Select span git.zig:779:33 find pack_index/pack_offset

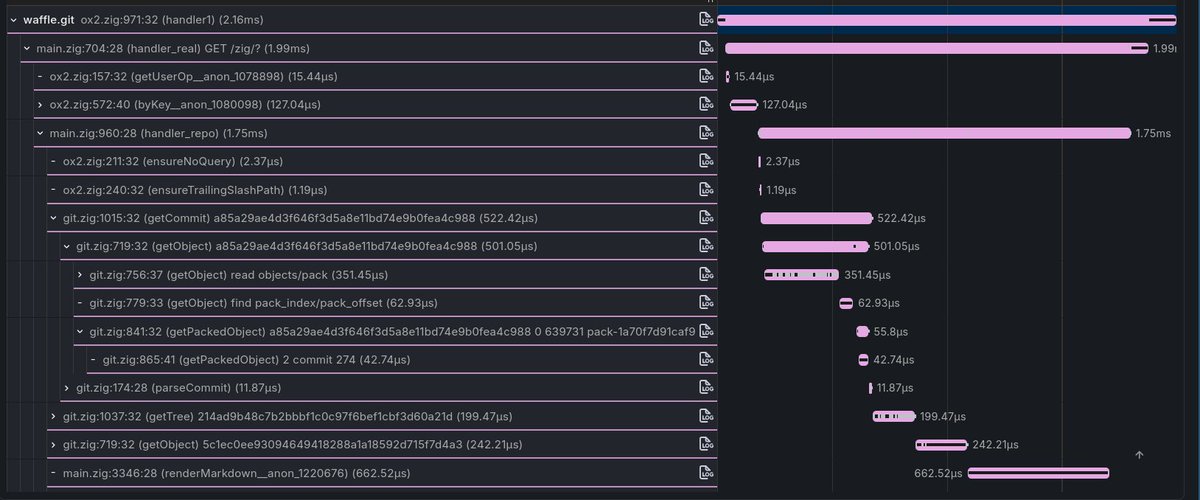263,303
